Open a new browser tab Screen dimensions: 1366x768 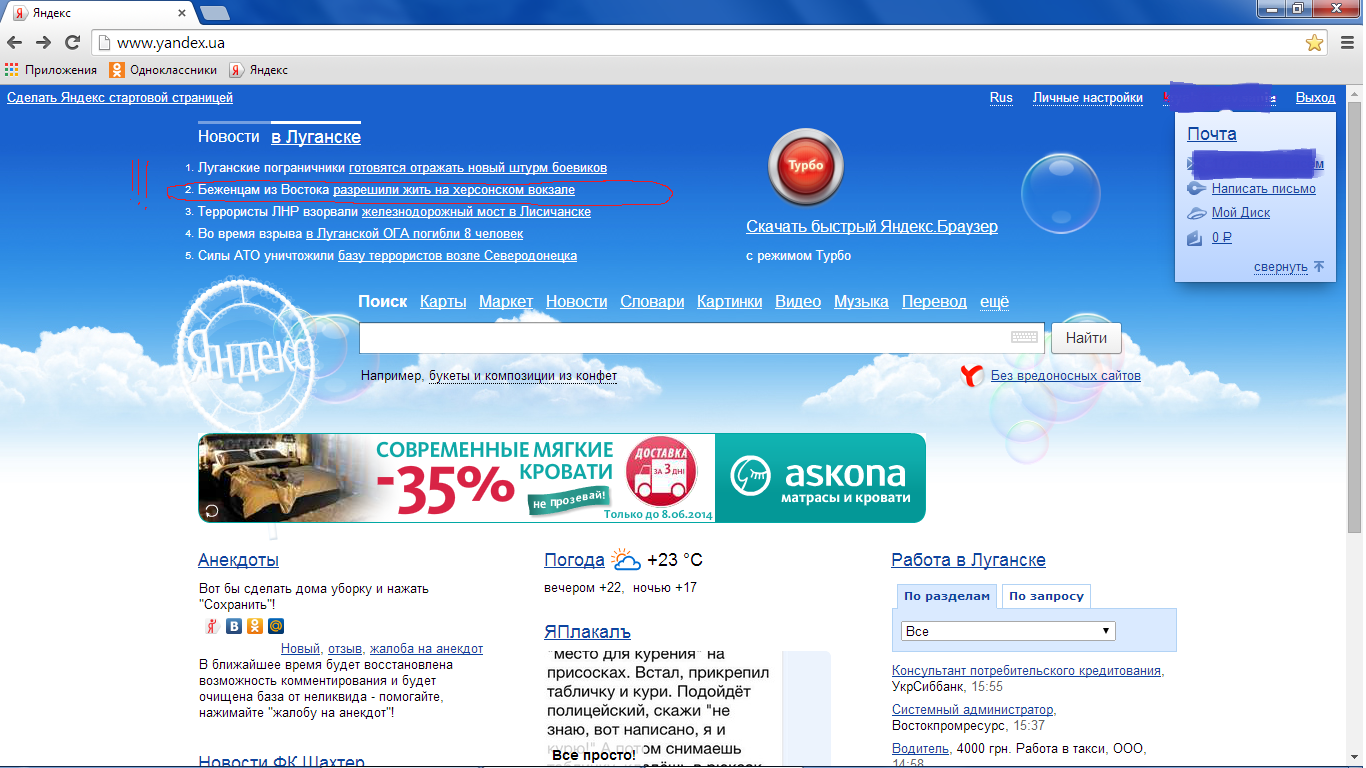[x=214, y=13]
